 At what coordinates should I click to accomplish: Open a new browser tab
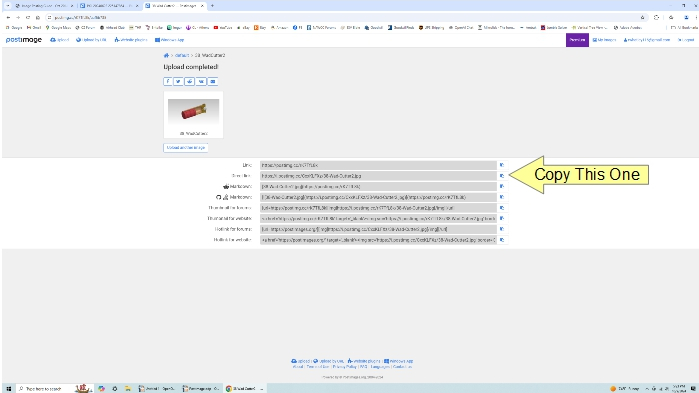[212, 6]
